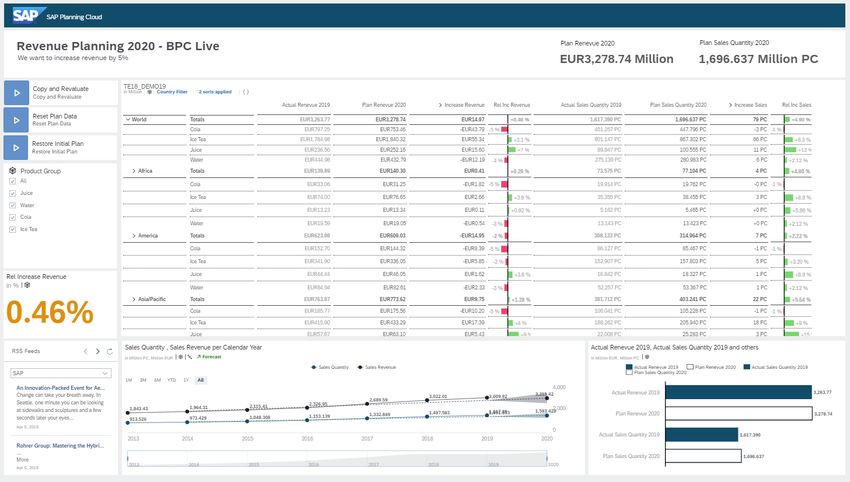Viewport: 850px width, 482px height.
Task: Select the 3M time range
Action: 143,380
